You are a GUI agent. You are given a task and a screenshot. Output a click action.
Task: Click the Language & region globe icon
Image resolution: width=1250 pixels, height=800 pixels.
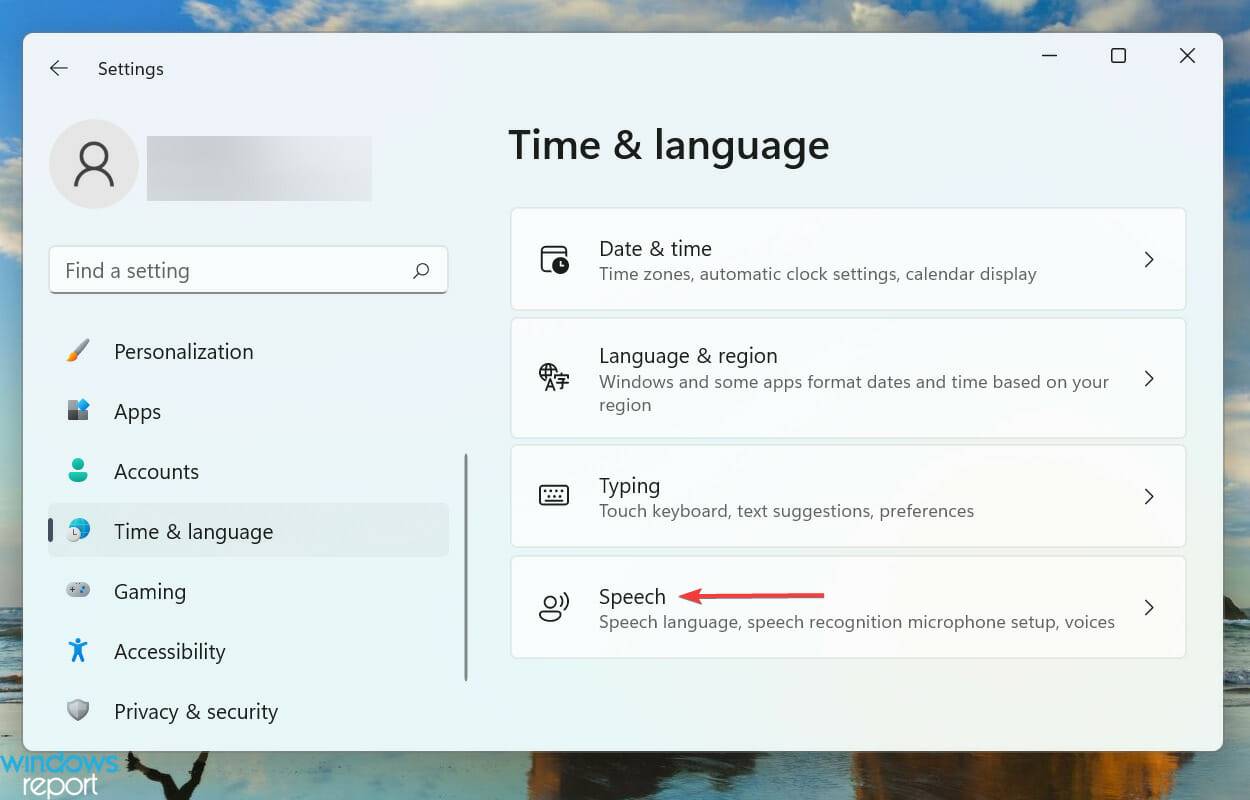click(554, 378)
